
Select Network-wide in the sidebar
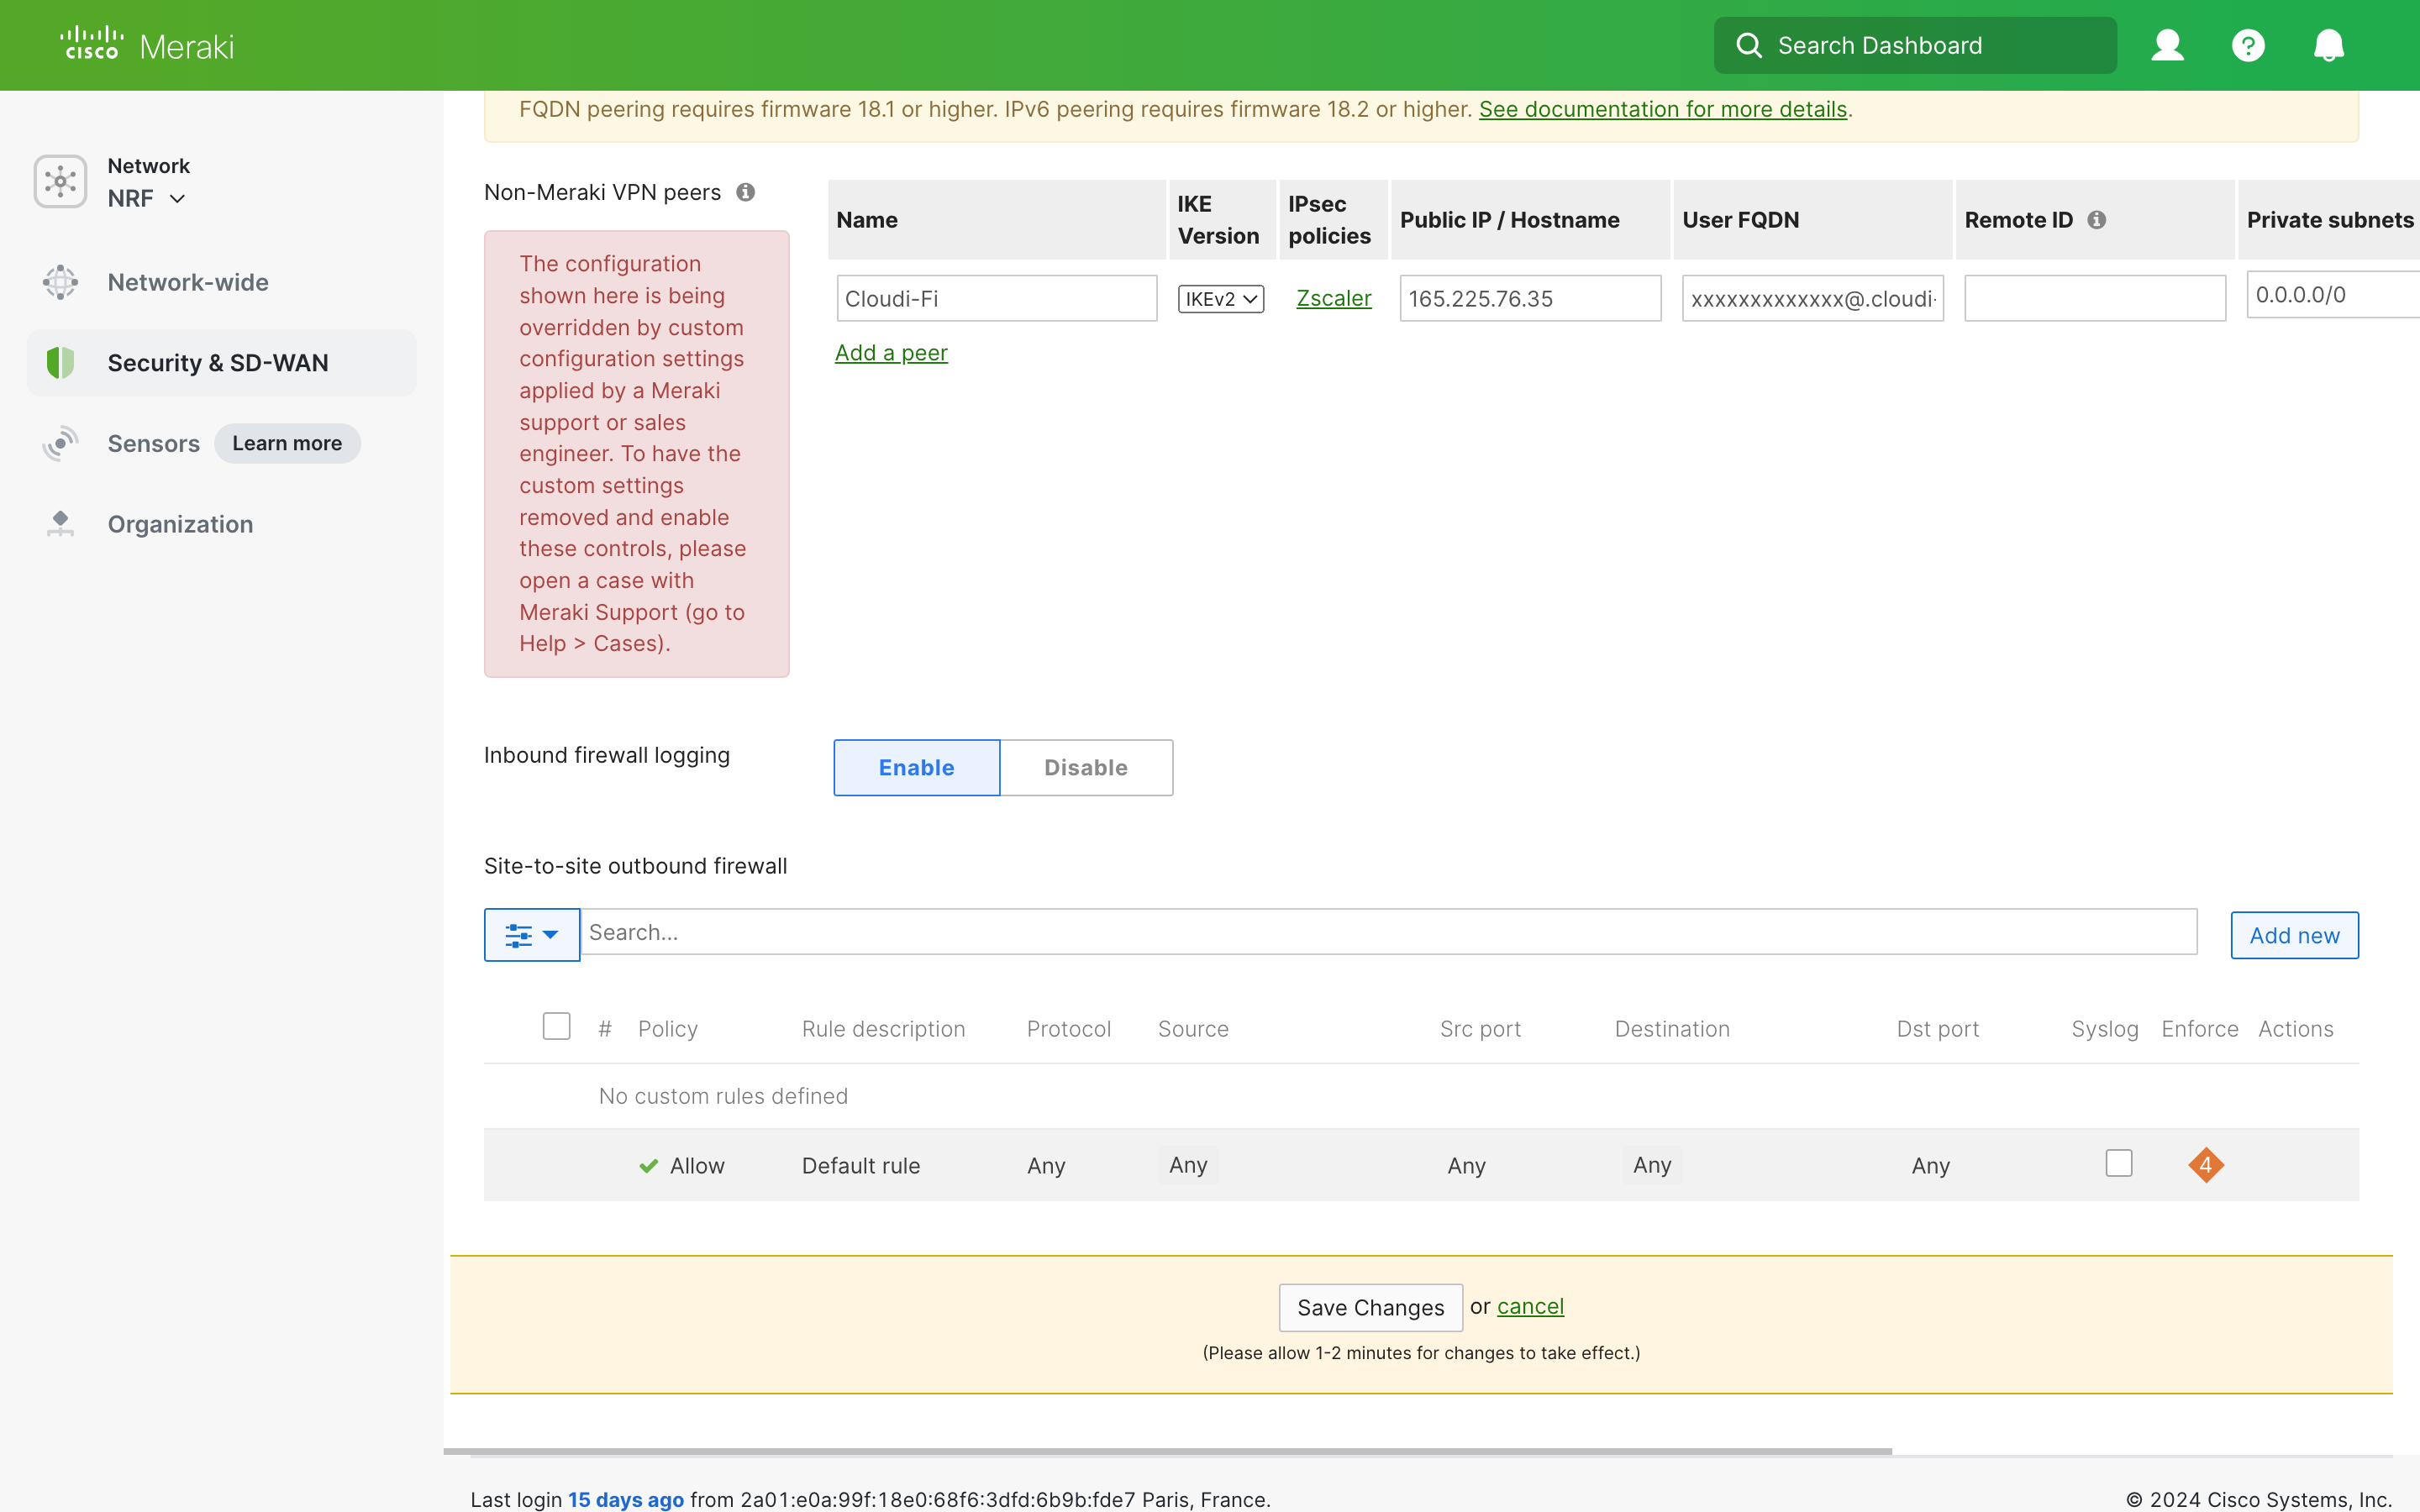(x=187, y=282)
